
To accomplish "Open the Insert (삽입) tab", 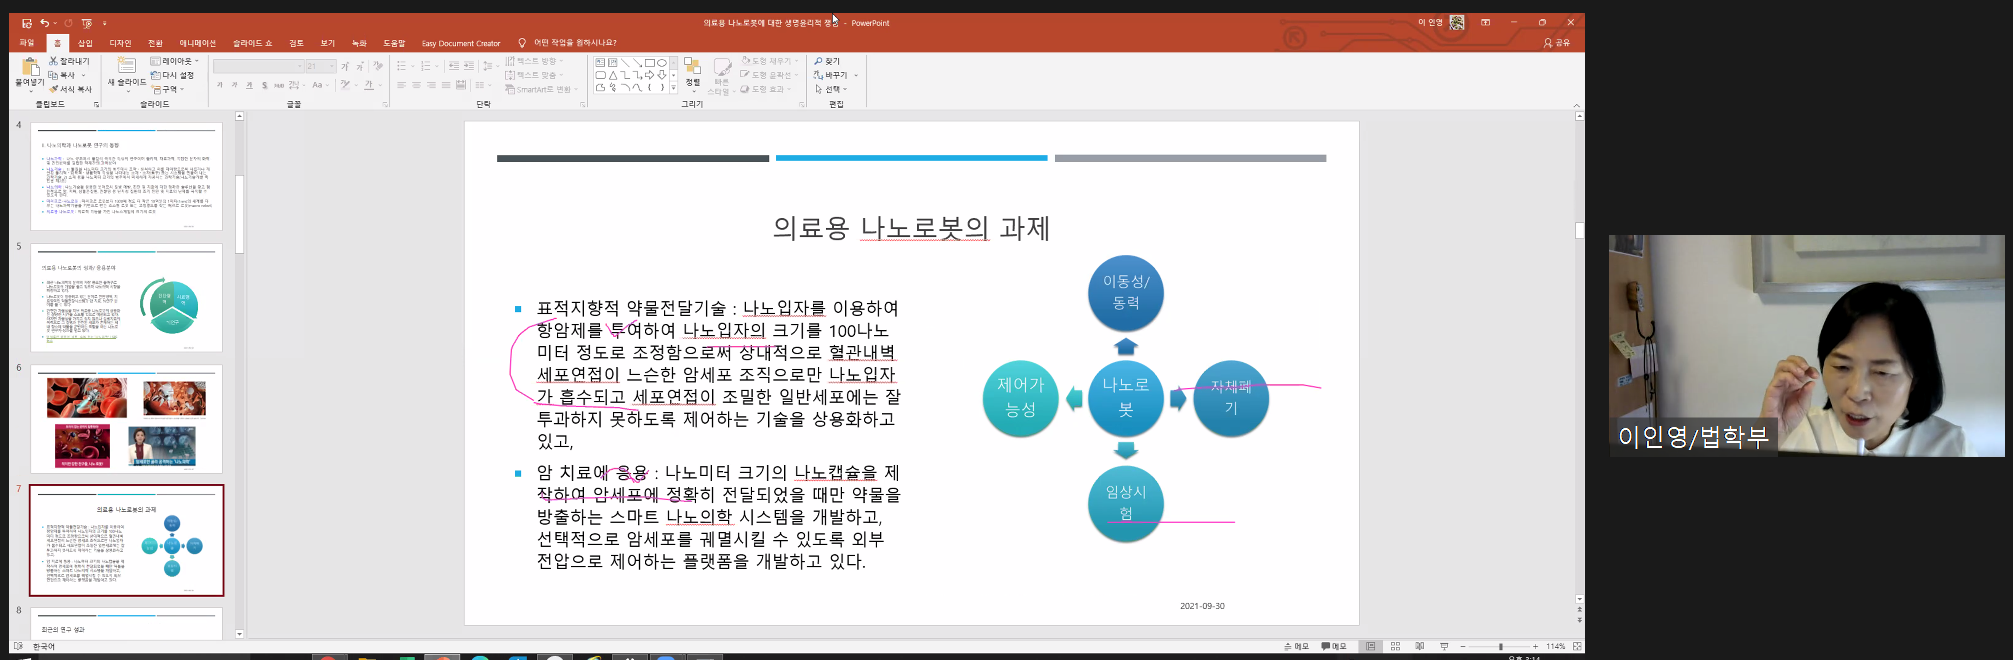I will pyautogui.click(x=86, y=43).
